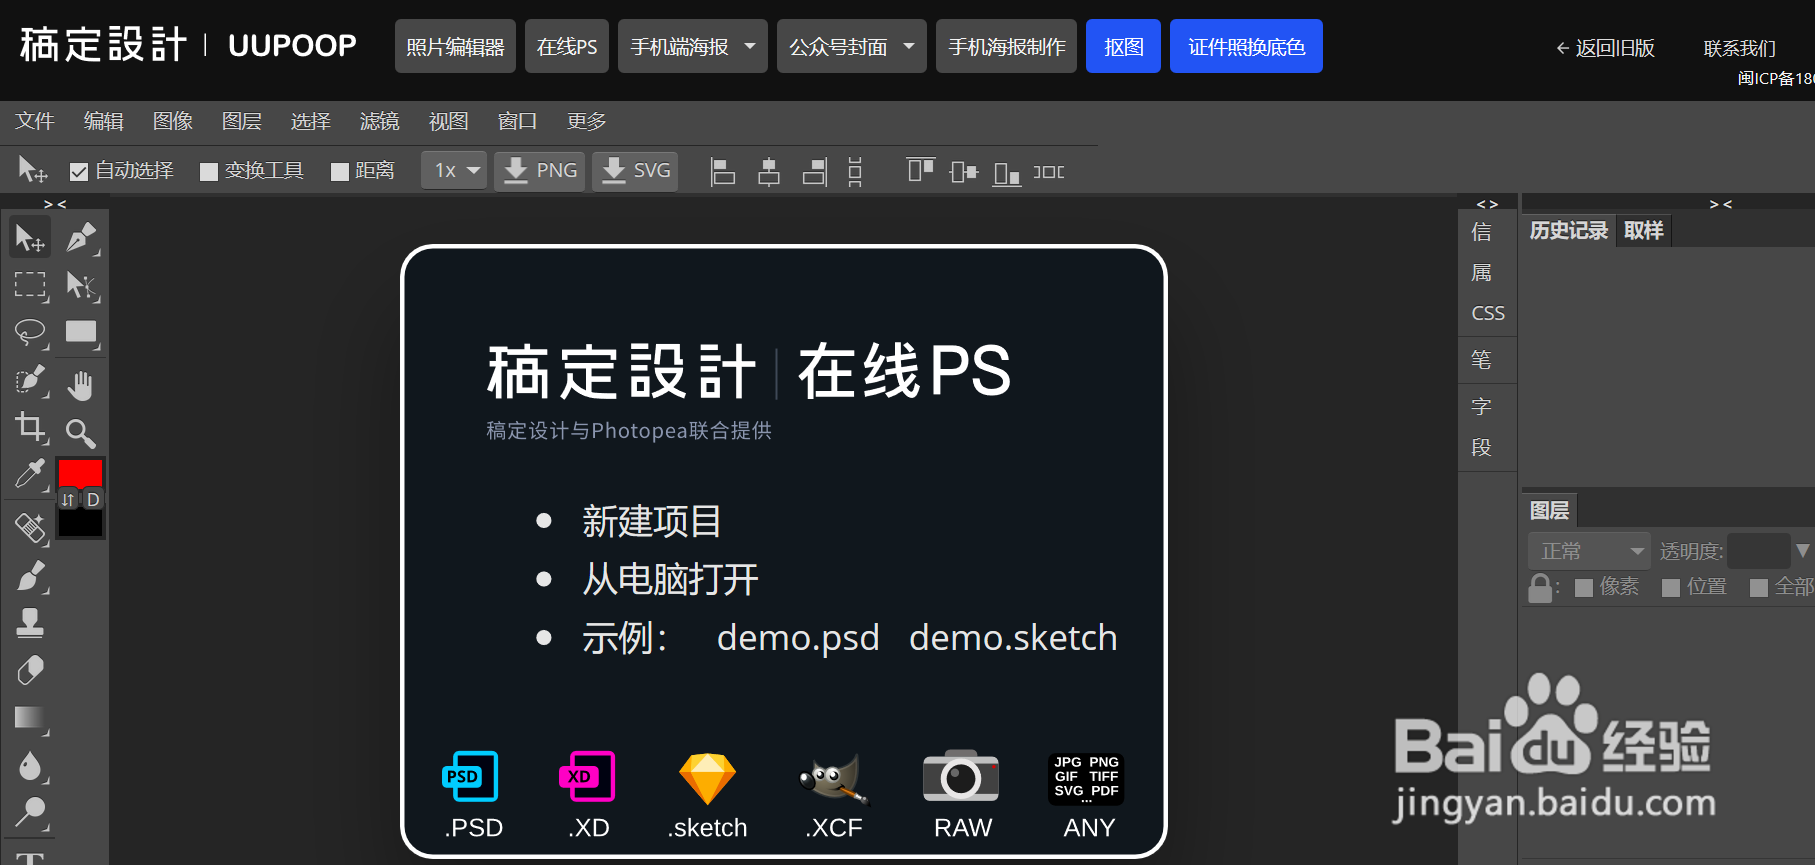Click 新建项目 on welcome screen
The width and height of the screenshot is (1815, 865).
651,521
